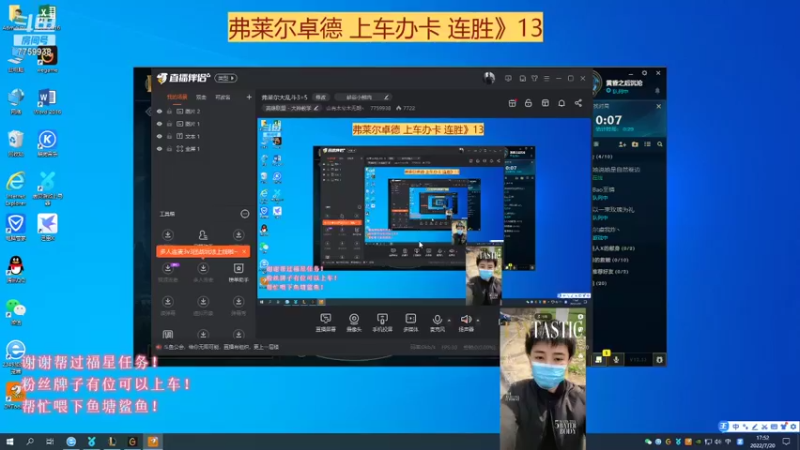Screen dimensions: 800x450
Task: Edit the pill field with pencil beside 修改
Action: tap(364, 97)
